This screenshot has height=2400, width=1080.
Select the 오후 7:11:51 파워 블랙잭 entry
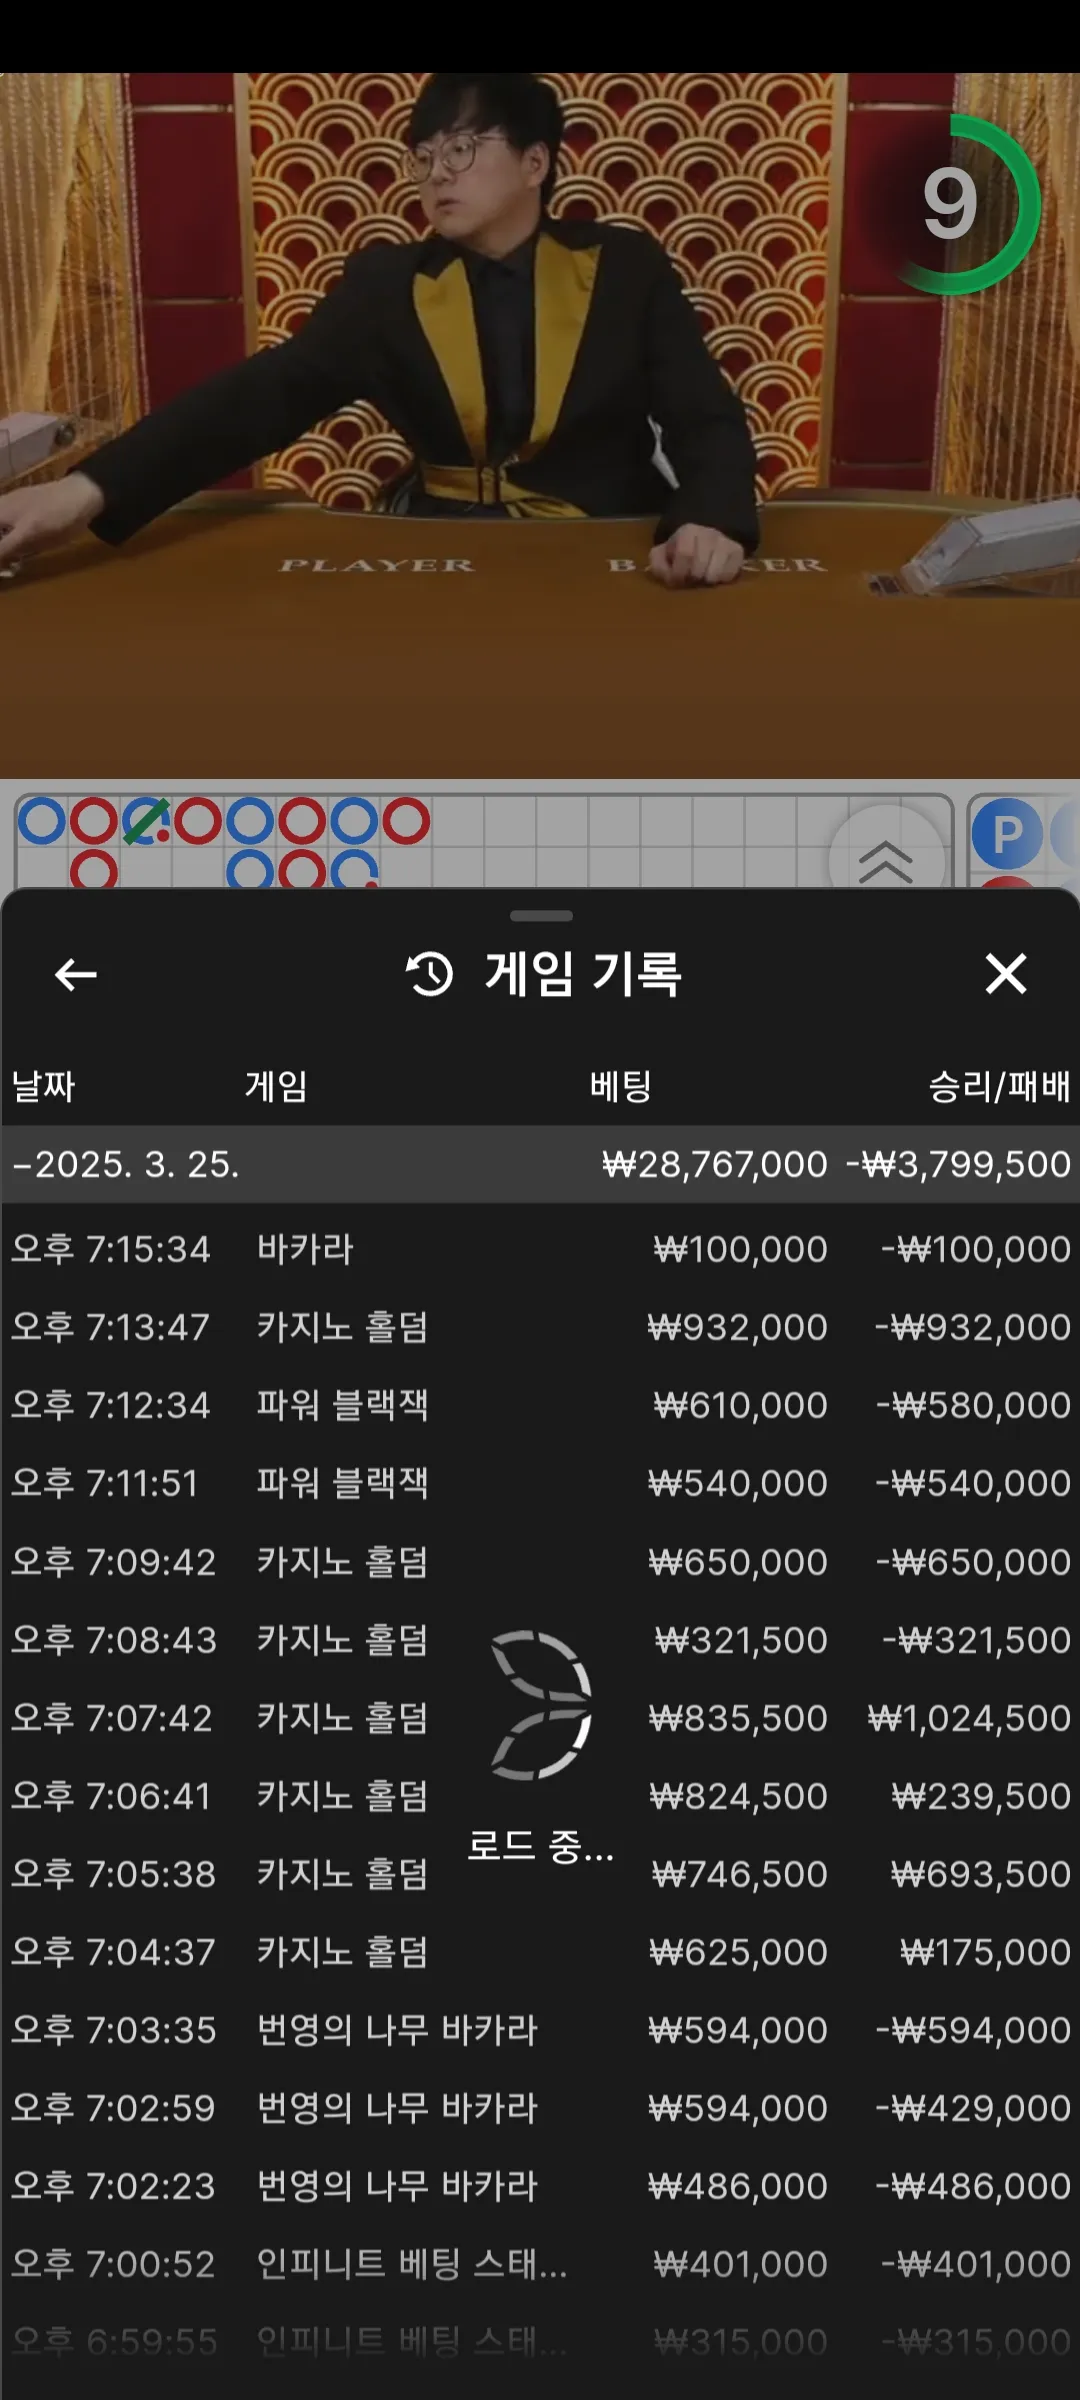coord(540,1483)
